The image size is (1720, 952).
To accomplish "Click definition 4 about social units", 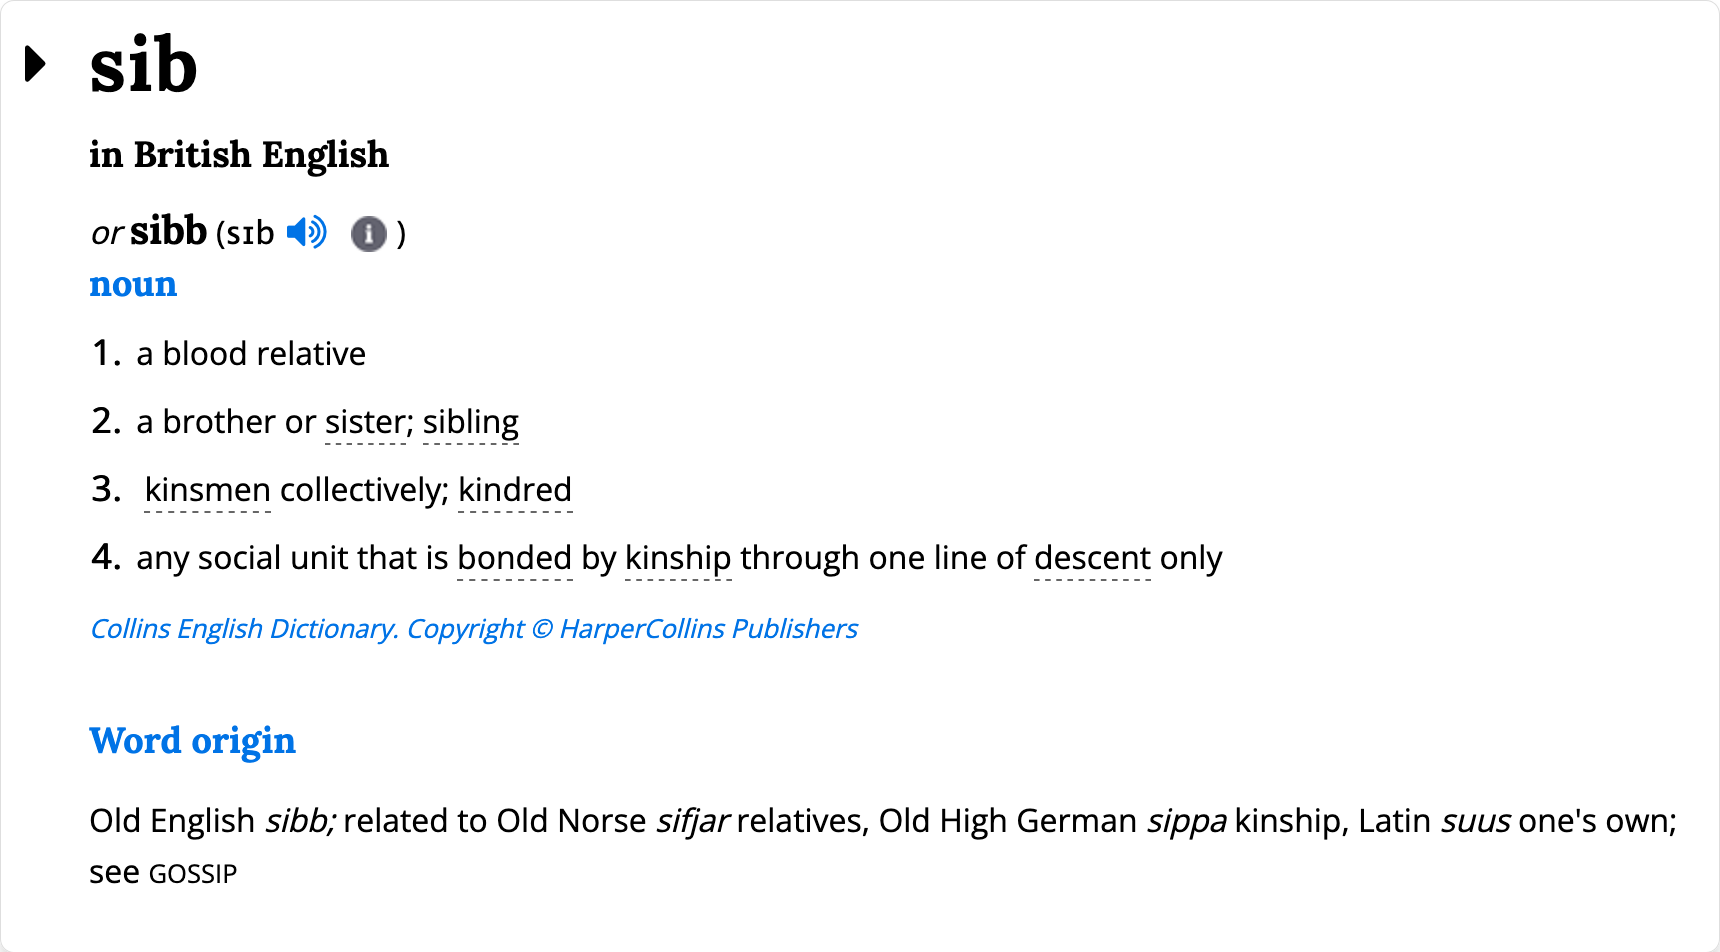I will (x=680, y=557).
